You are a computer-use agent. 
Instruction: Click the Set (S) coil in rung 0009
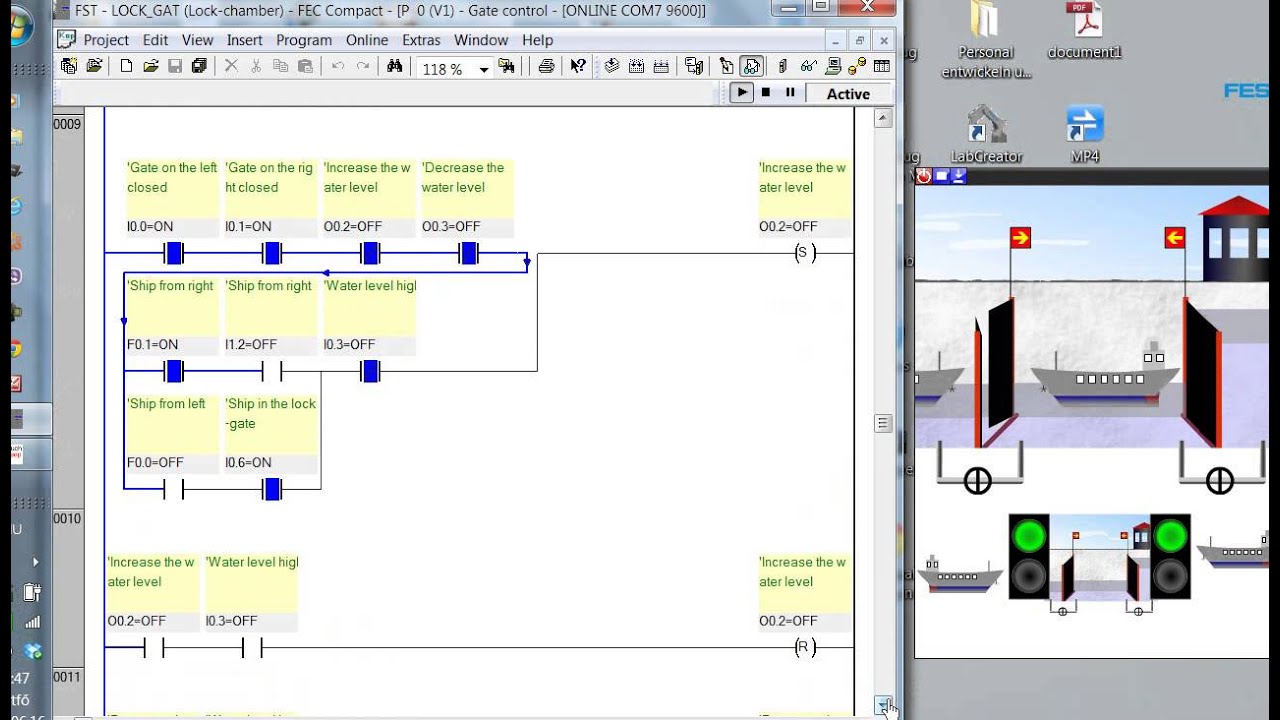click(805, 253)
